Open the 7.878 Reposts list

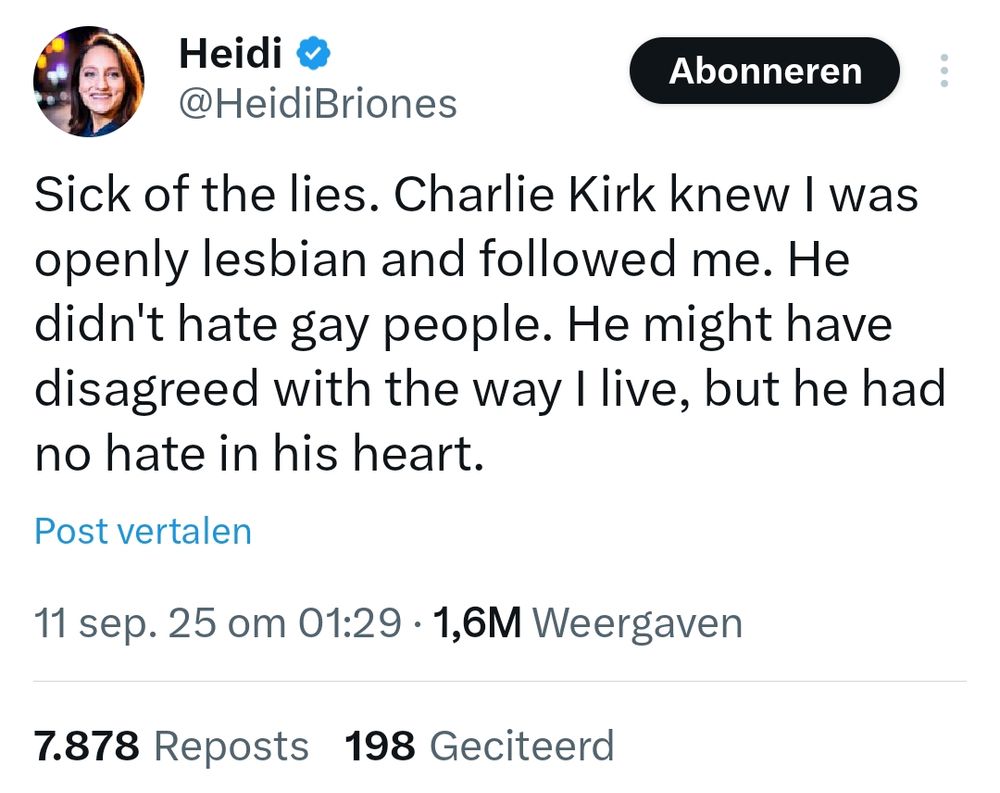pyautogui.click(x=171, y=746)
